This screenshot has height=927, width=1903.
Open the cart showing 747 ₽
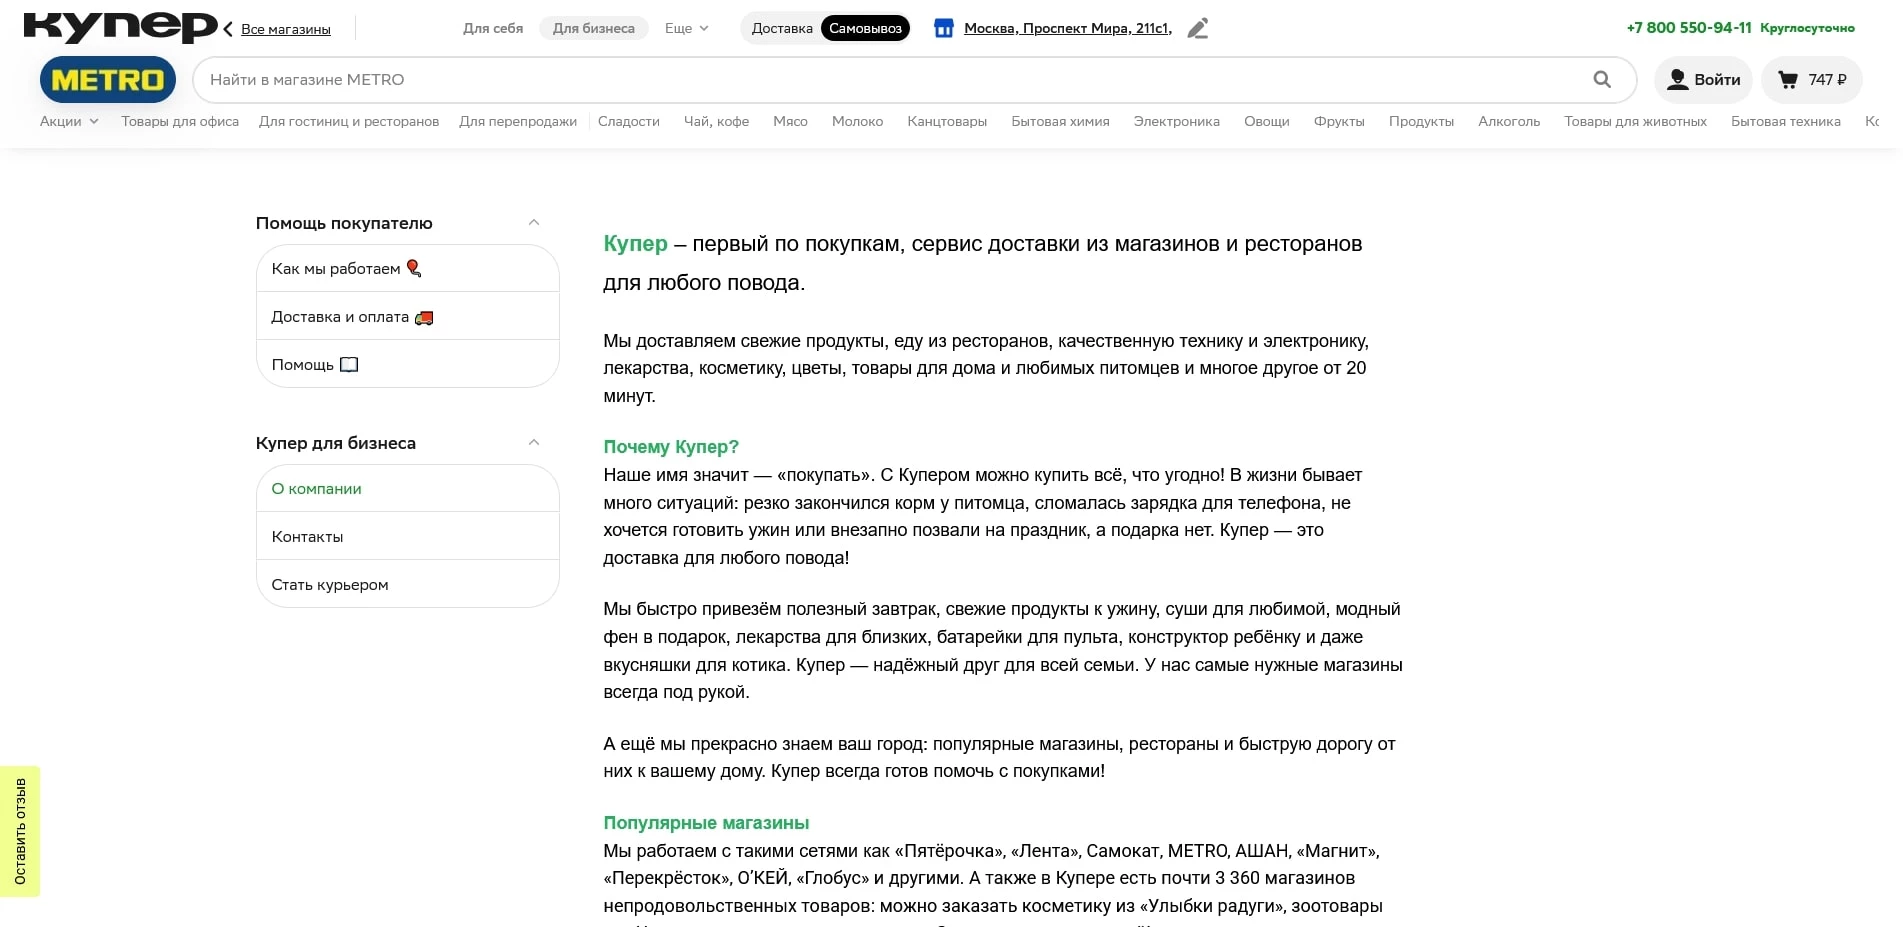click(1811, 79)
